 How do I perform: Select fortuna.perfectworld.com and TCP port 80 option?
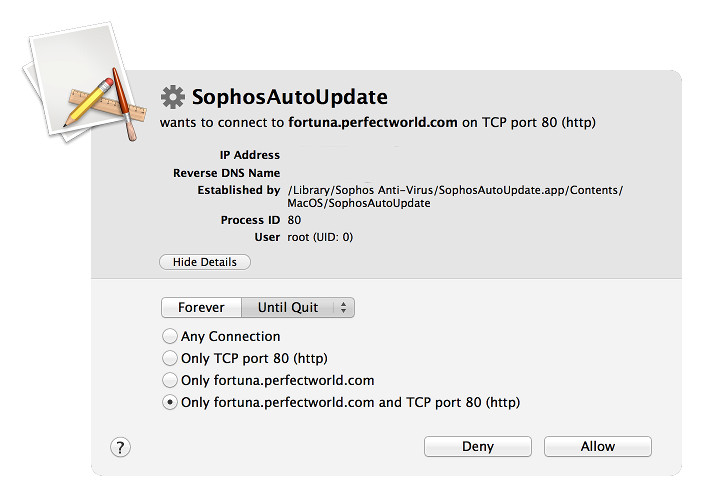coord(170,402)
